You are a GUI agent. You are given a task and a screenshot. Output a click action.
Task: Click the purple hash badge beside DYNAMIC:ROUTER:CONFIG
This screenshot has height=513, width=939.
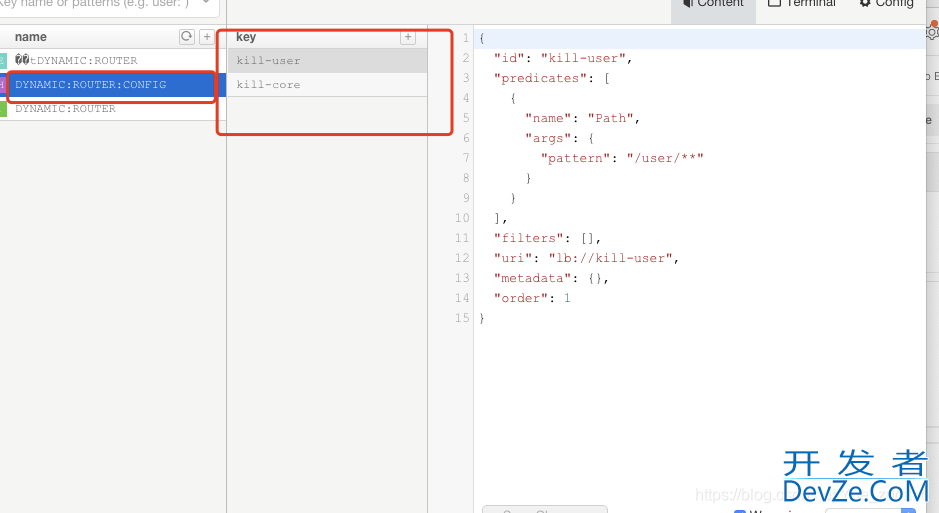click(x=3, y=84)
